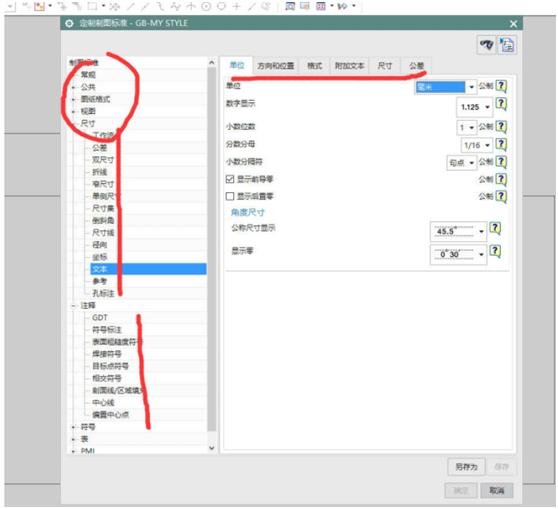Expand the 视图 tree node
Viewport: 558px width, 509px height.
tap(74, 111)
